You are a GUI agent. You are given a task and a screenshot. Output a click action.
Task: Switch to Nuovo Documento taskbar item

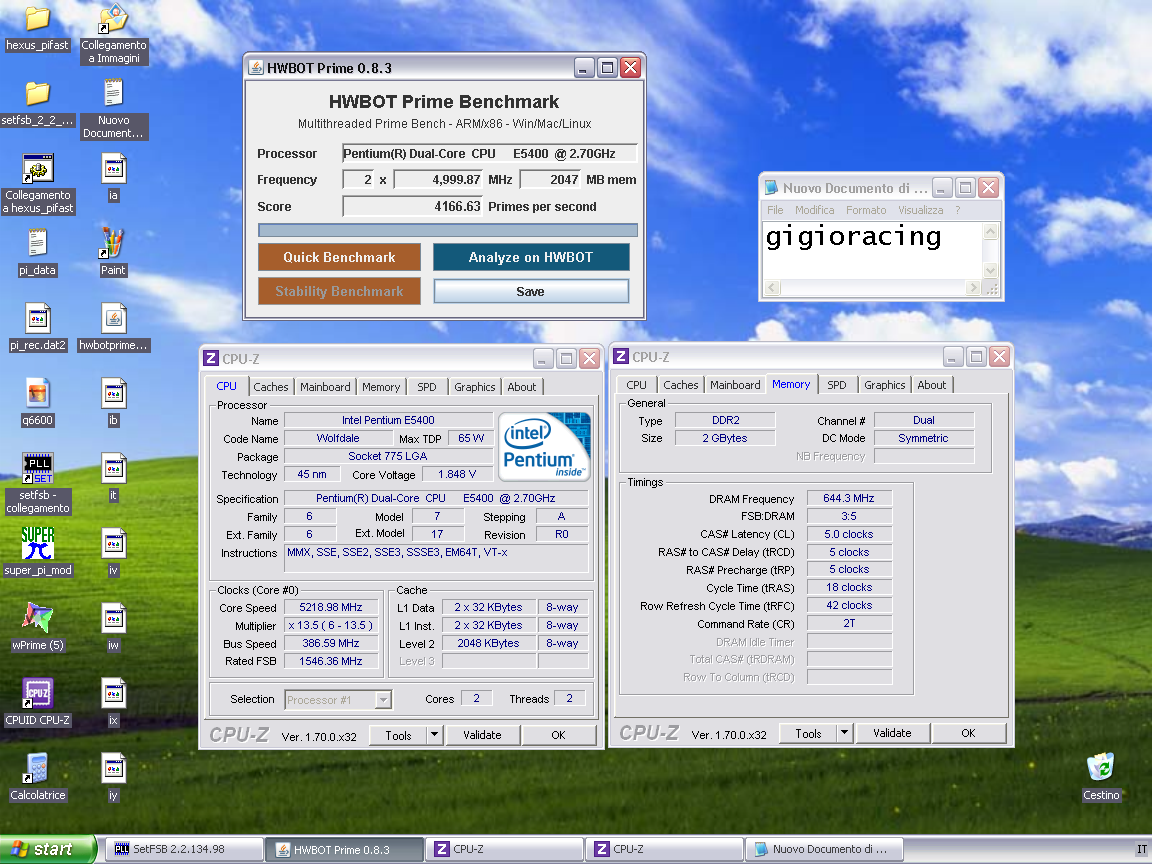823,849
